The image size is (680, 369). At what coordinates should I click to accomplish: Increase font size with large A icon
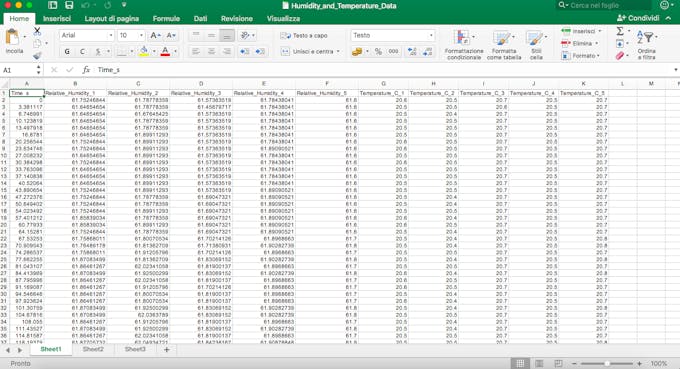pyautogui.click(x=155, y=36)
